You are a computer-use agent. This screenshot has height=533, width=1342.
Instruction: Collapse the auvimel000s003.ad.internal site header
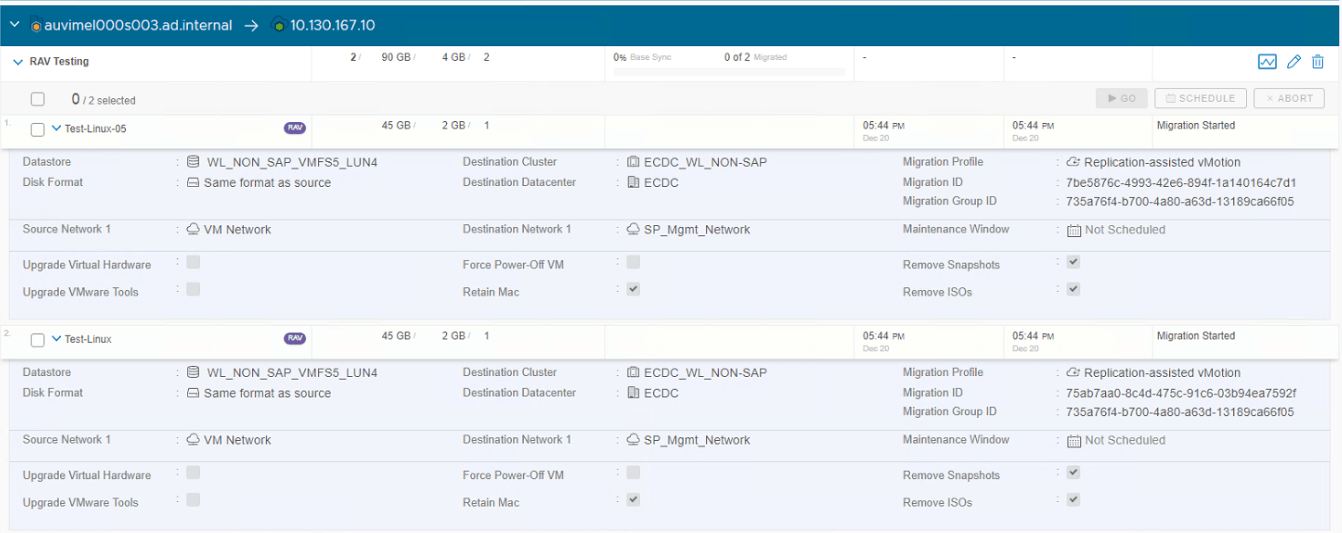coord(15,24)
